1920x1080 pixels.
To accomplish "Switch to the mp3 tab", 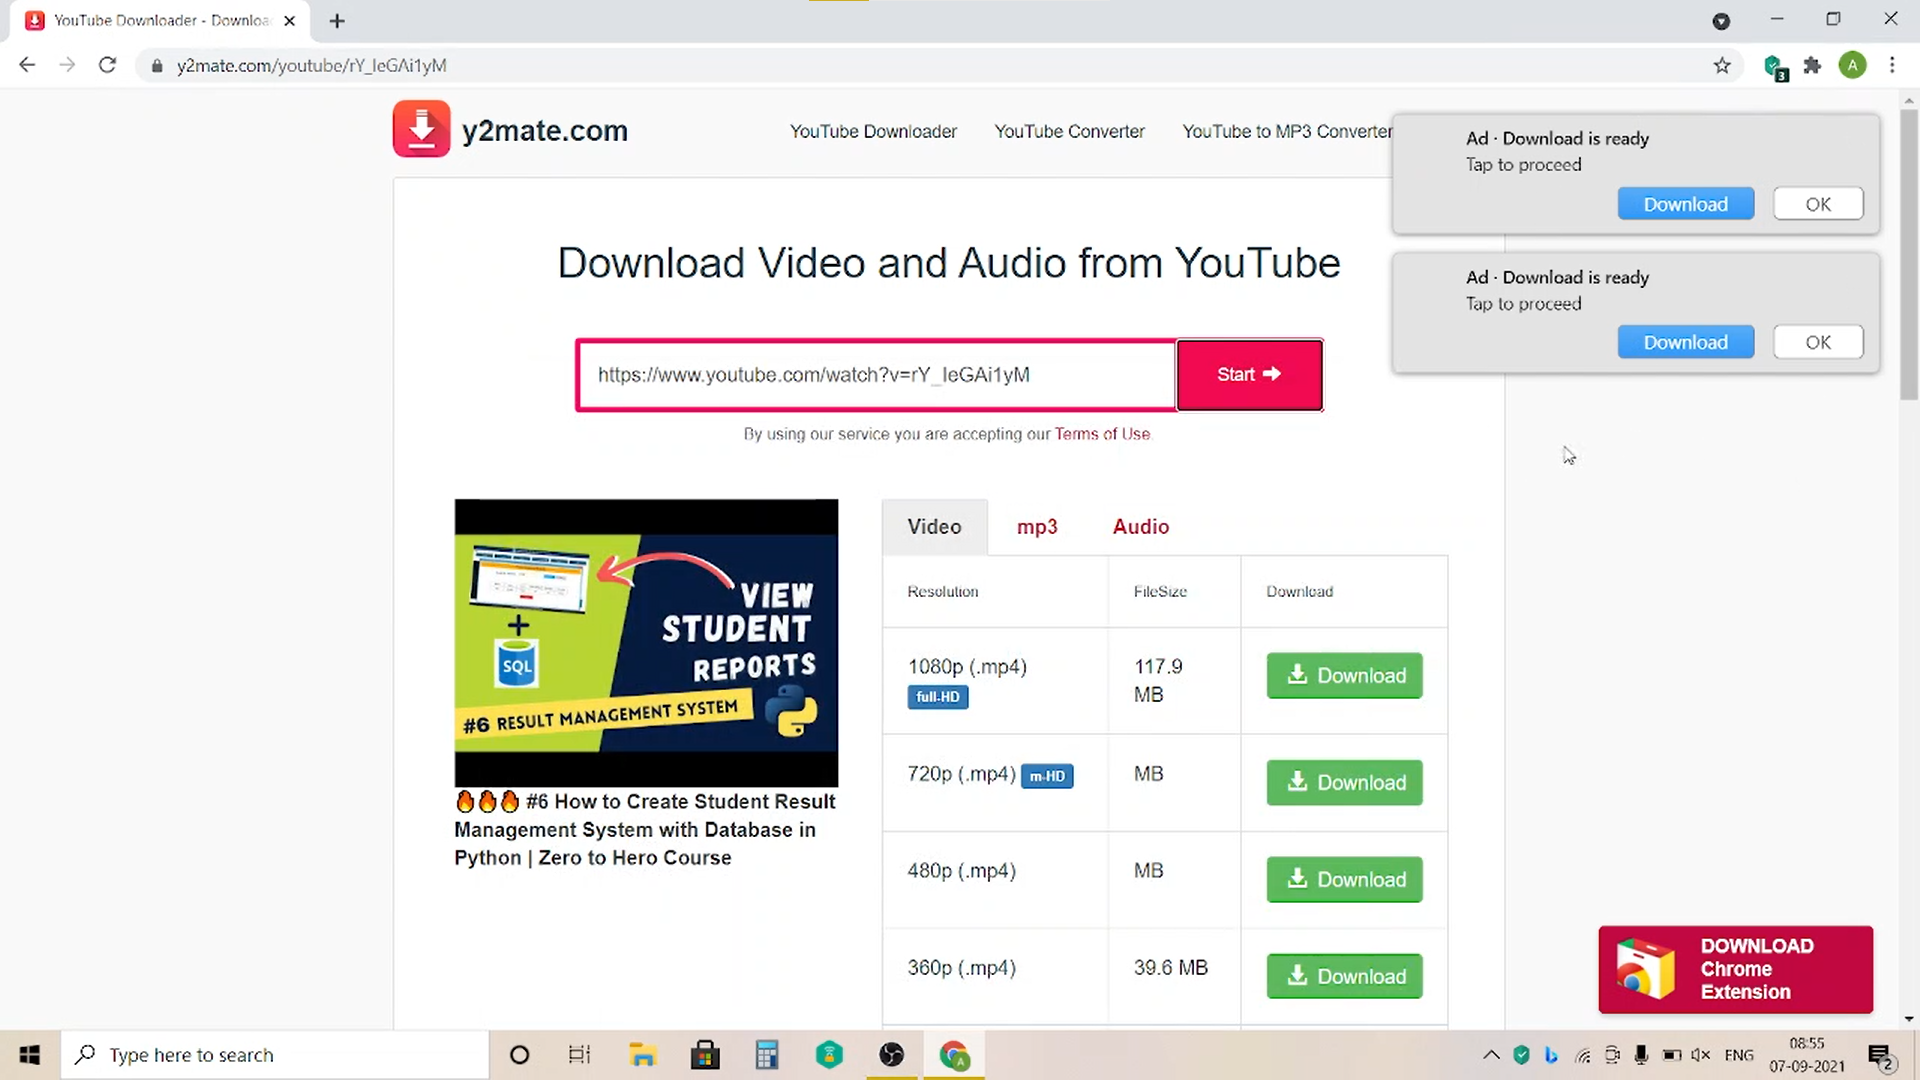I will click(1037, 527).
